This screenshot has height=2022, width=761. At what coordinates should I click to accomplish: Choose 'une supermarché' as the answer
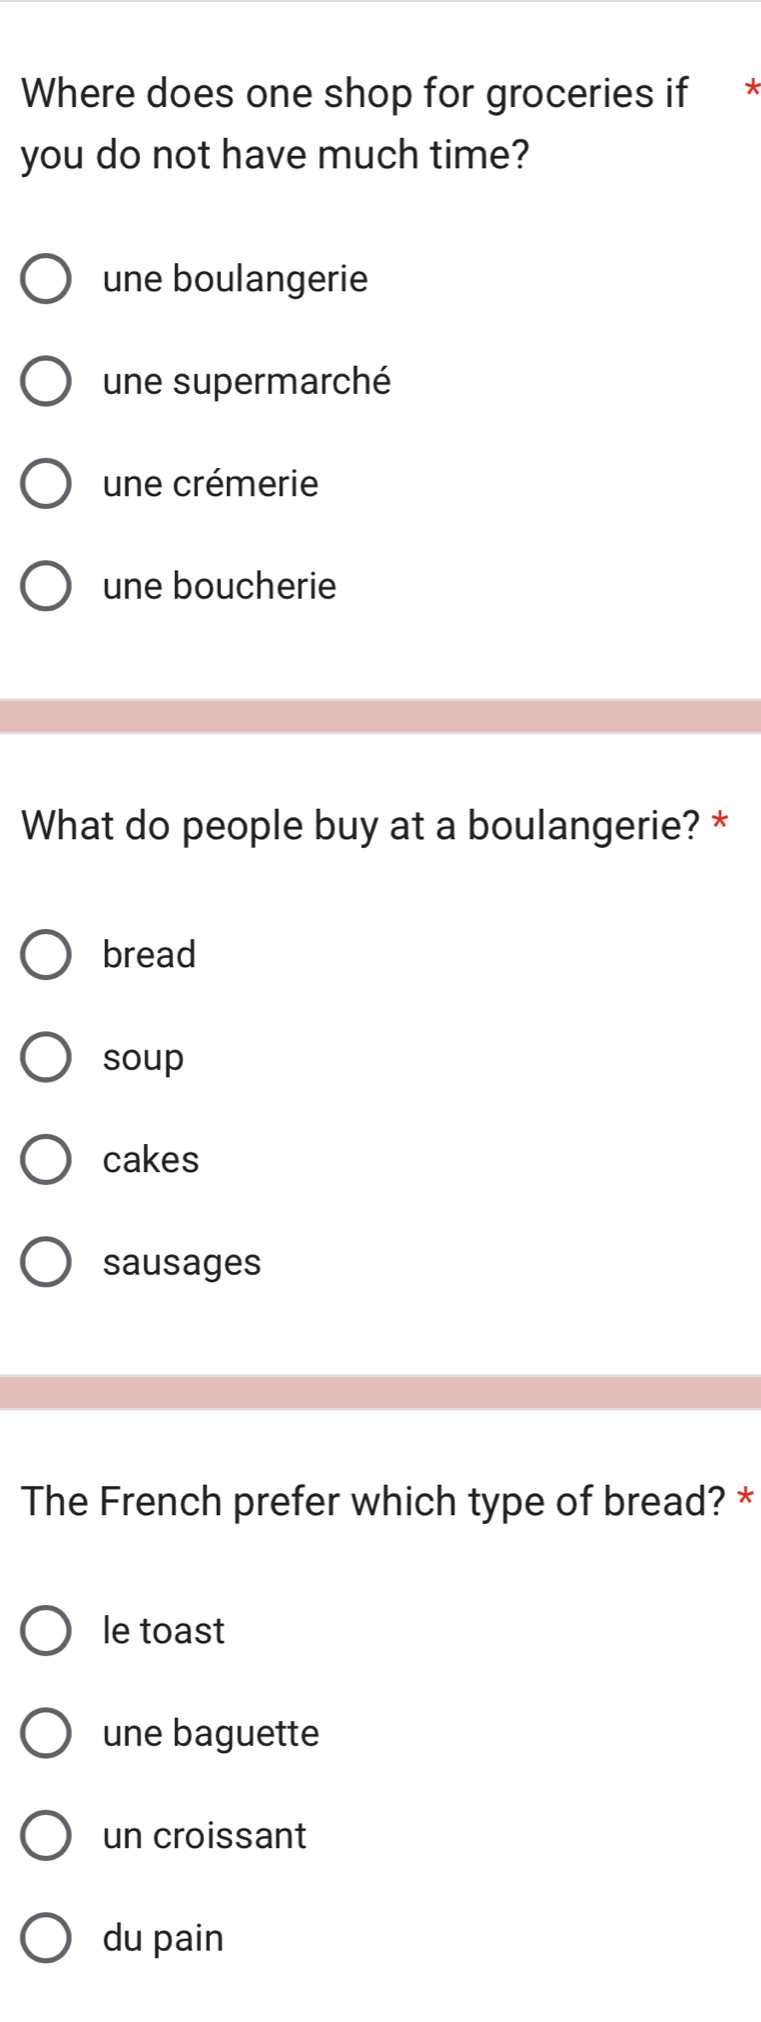pos(46,382)
